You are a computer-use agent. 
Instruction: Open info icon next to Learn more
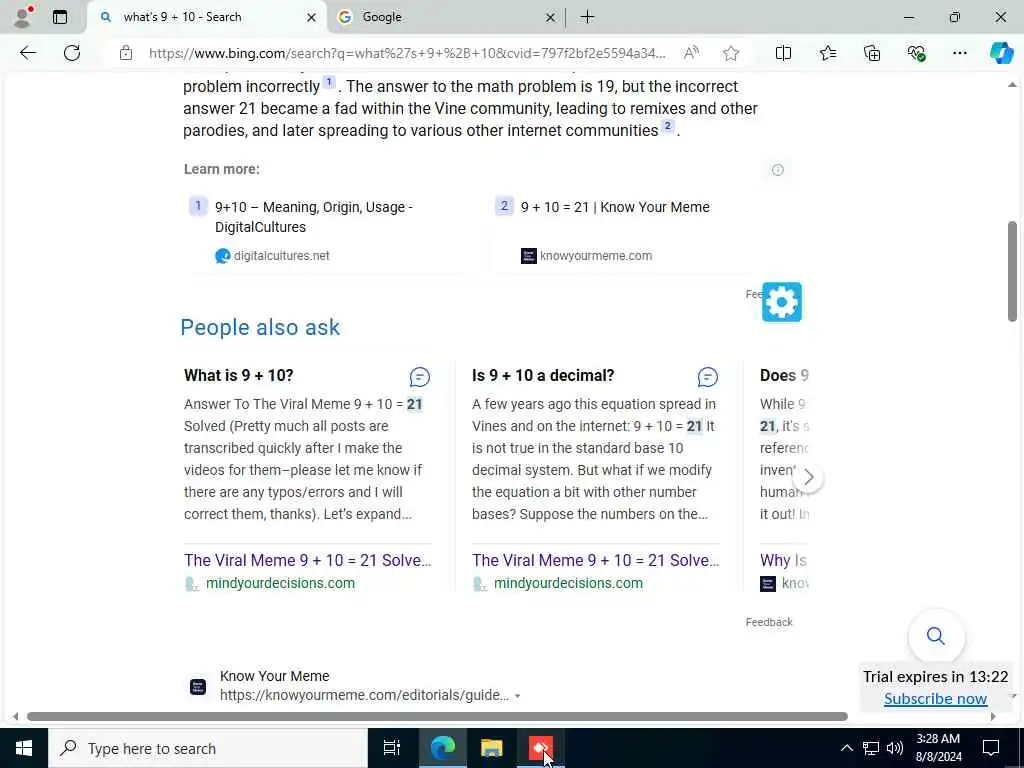click(777, 170)
